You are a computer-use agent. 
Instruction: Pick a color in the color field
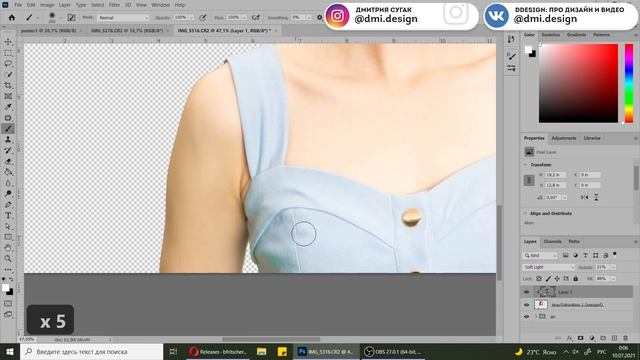pos(578,83)
